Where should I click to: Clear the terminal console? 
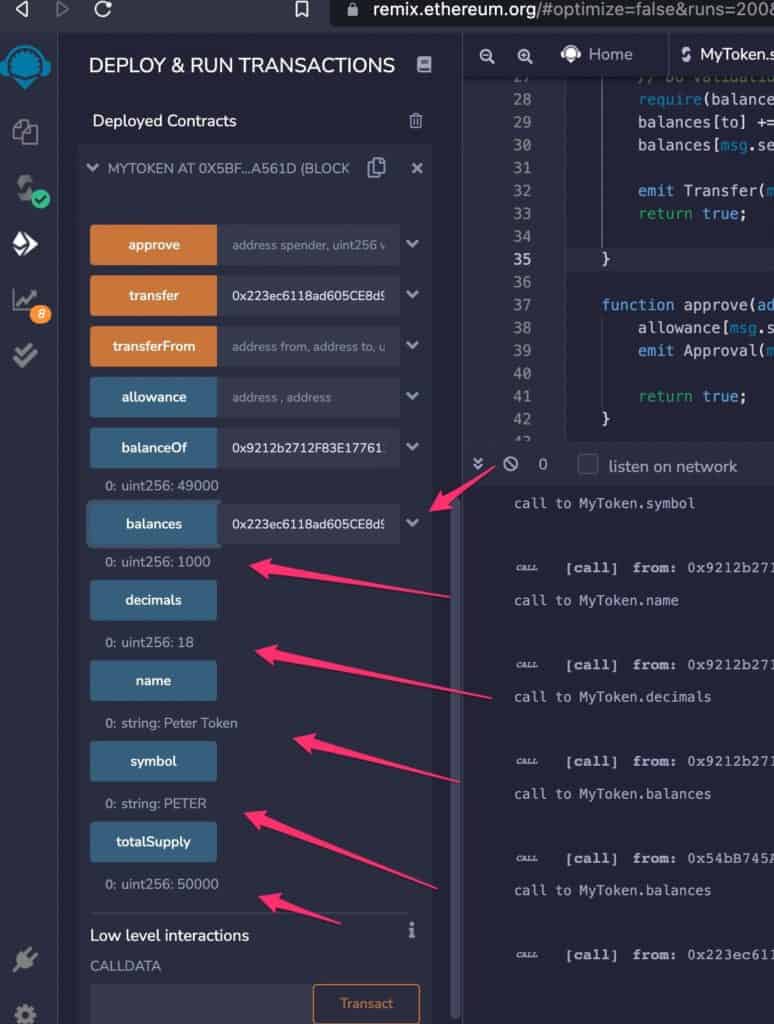point(511,464)
